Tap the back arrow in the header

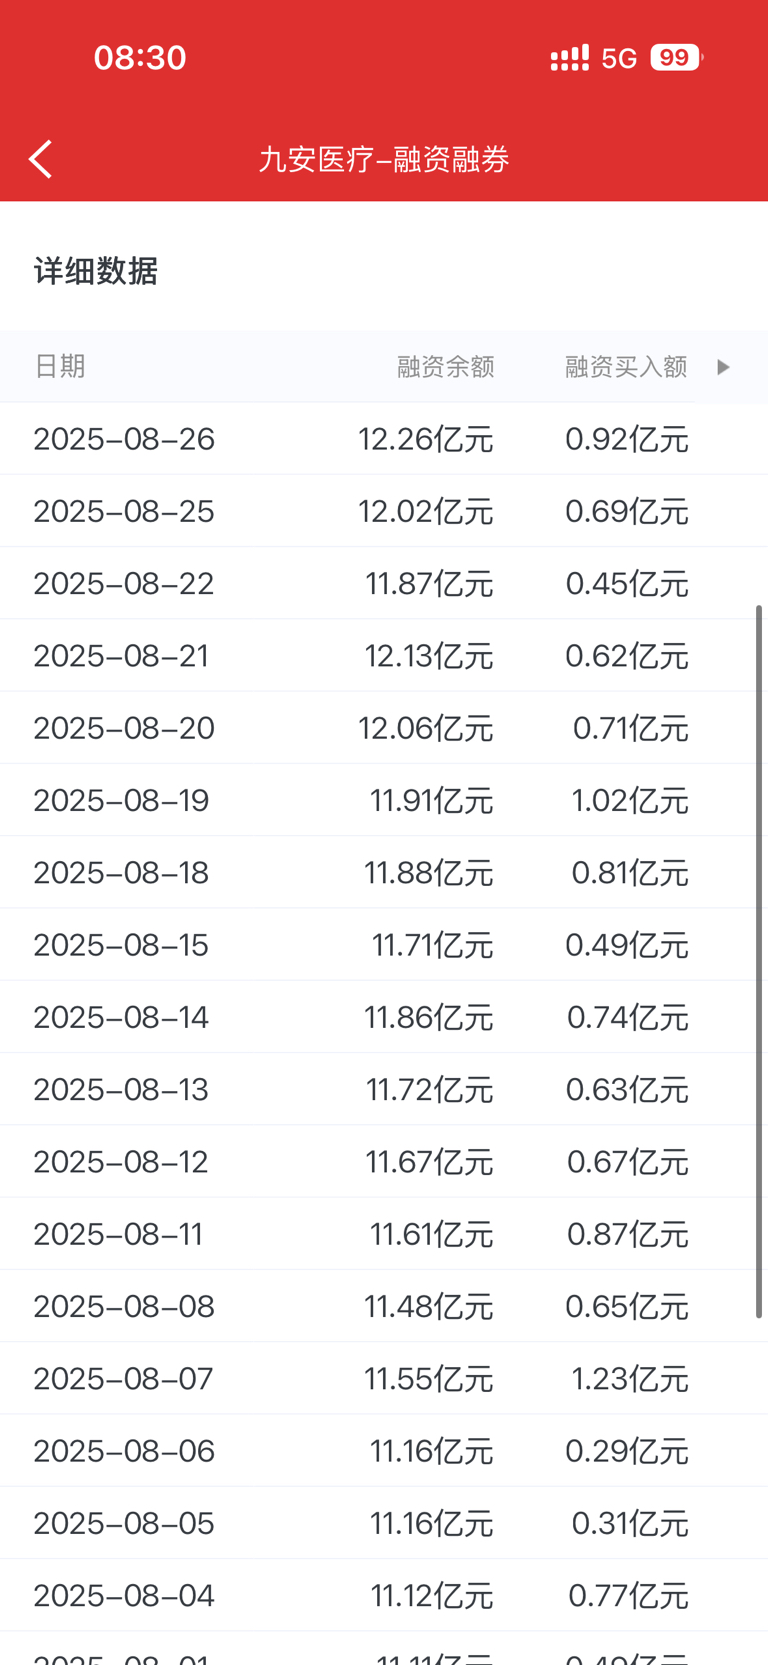40,159
